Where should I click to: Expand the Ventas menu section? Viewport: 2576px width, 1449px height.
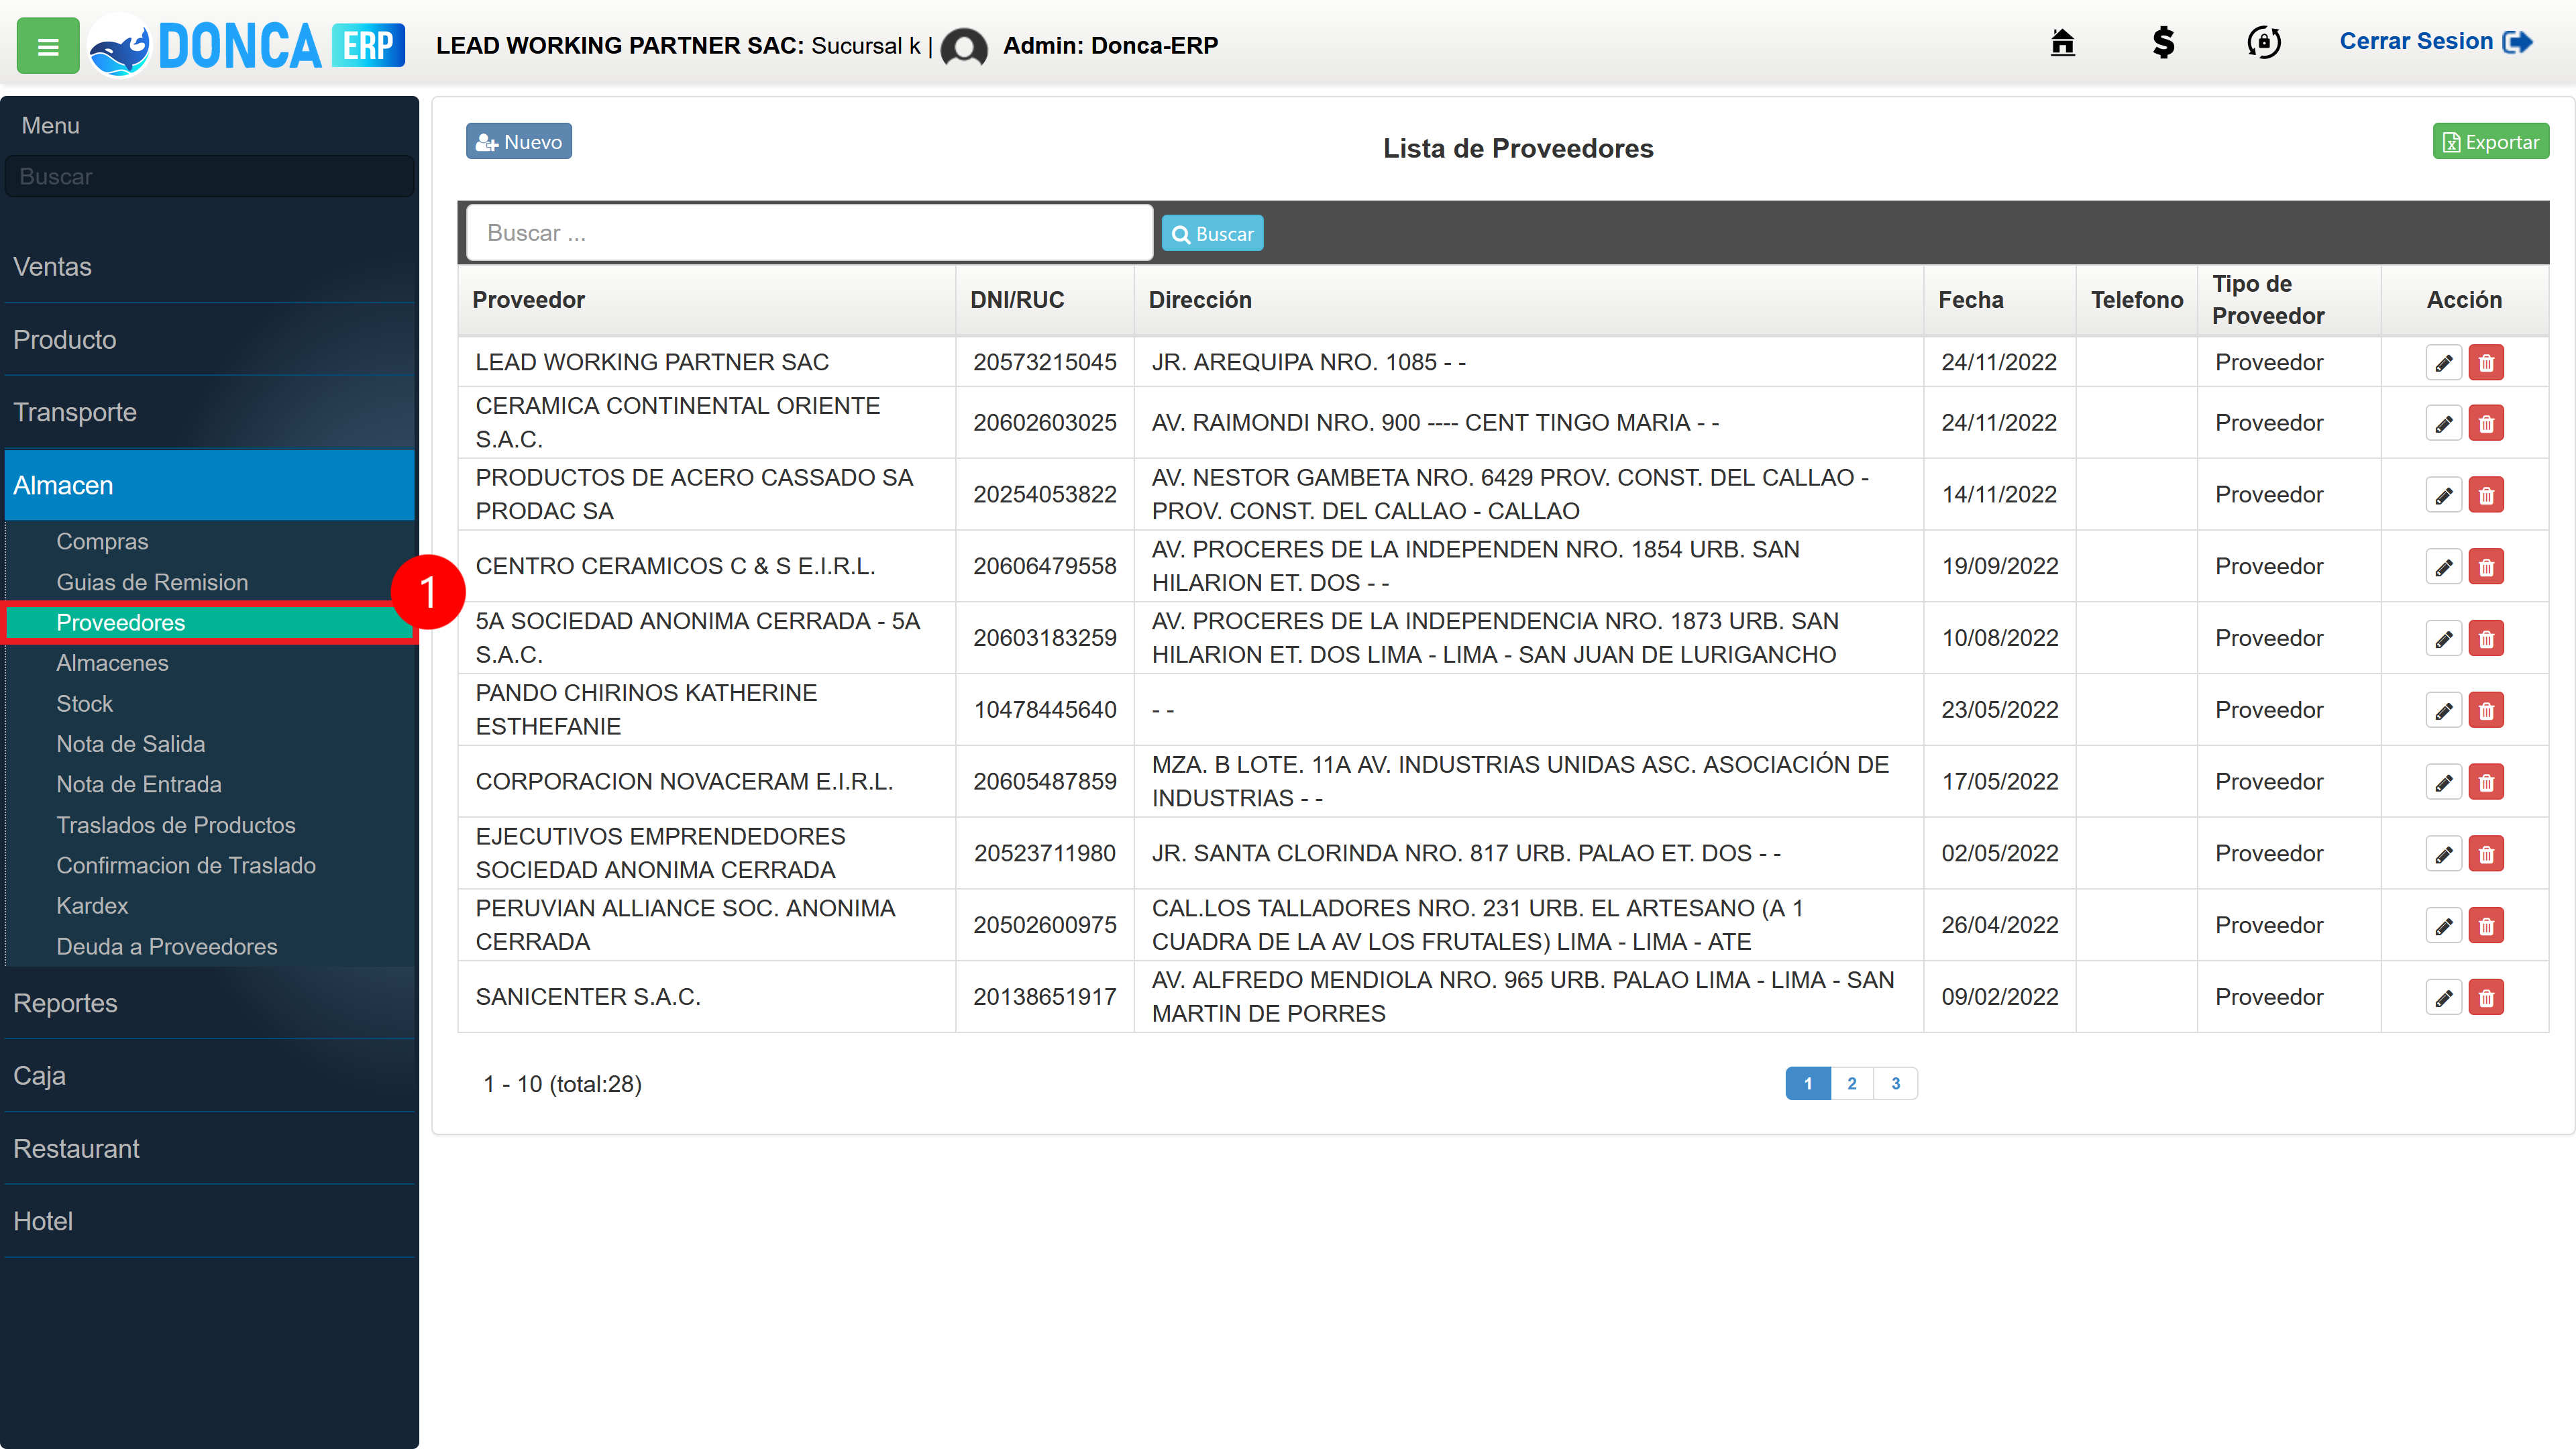(x=210, y=267)
